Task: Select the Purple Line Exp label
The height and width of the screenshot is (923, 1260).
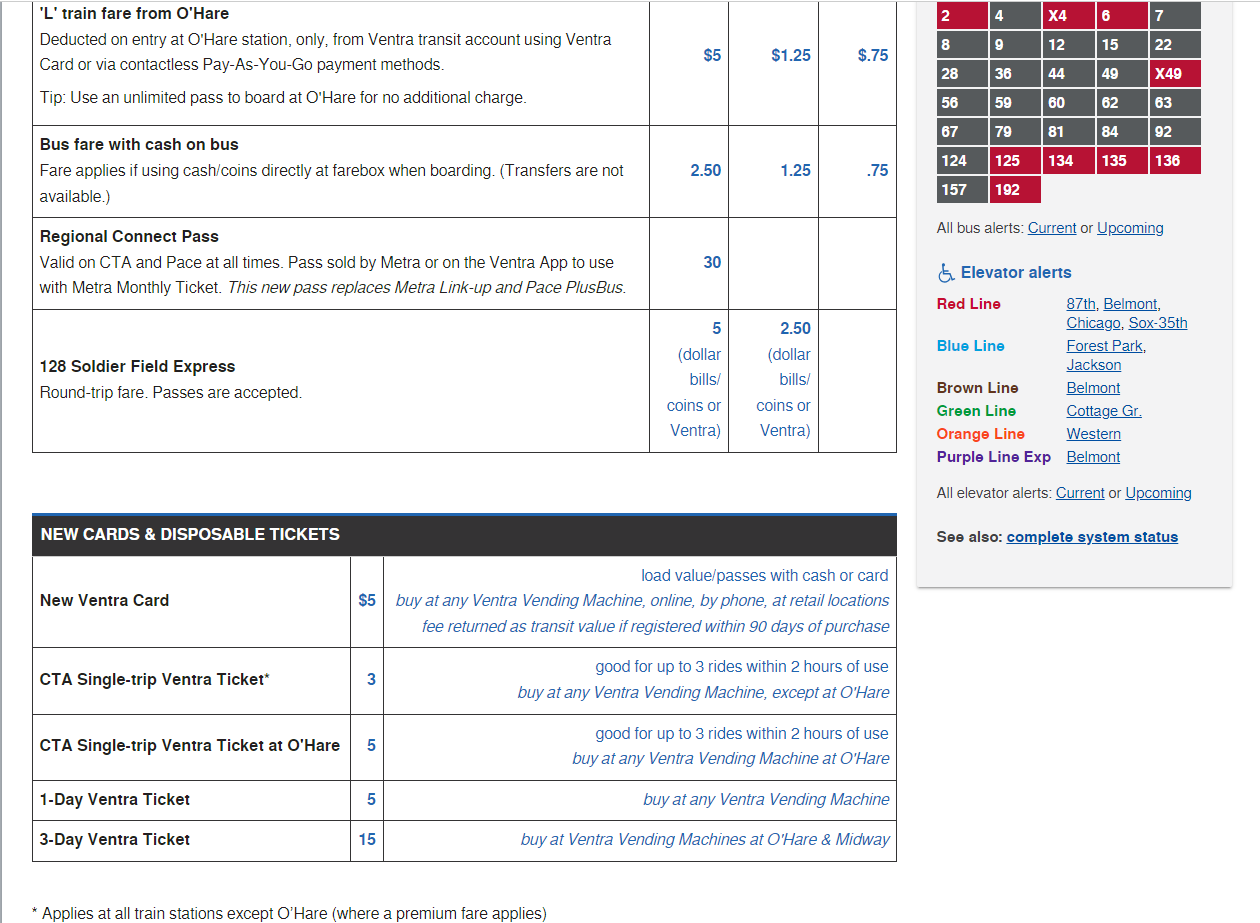Action: coord(993,457)
